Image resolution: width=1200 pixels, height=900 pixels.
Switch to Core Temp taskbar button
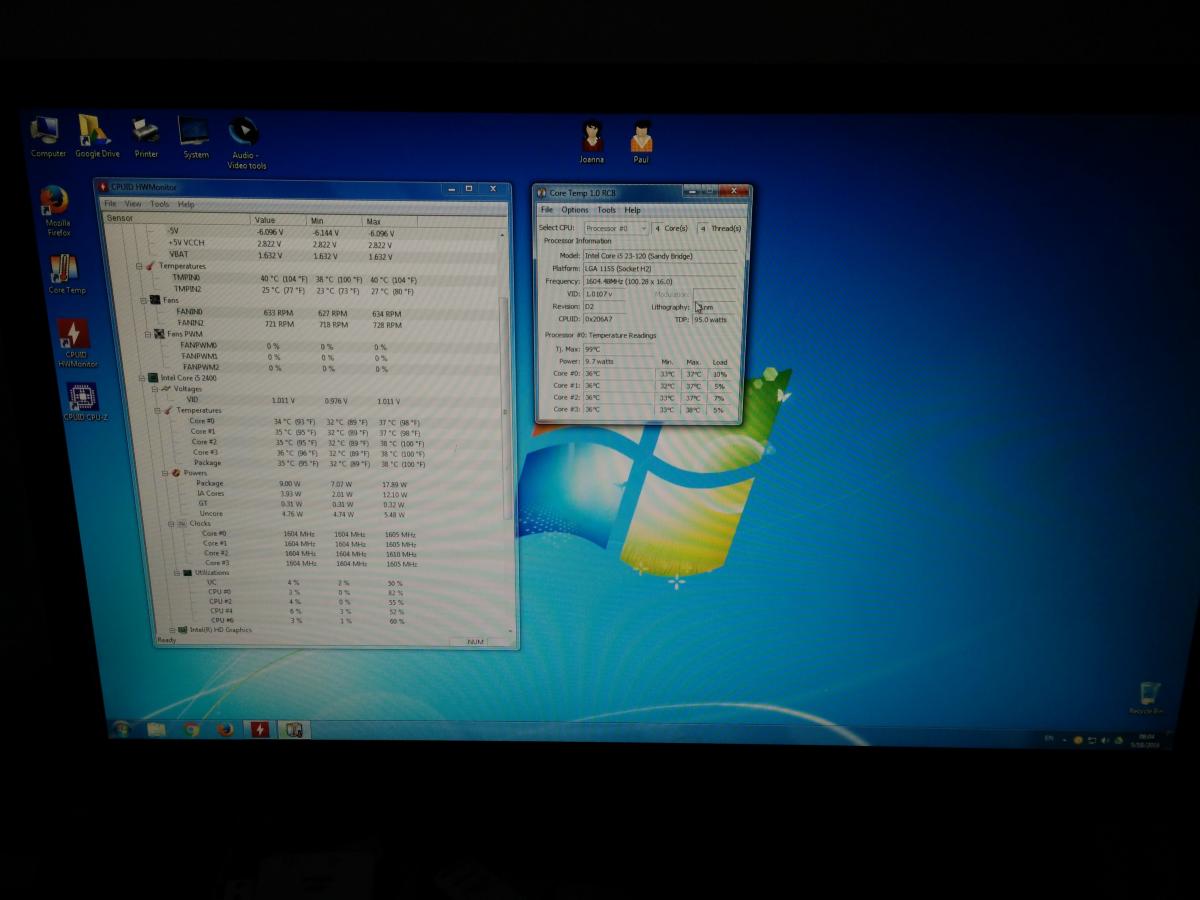point(294,730)
